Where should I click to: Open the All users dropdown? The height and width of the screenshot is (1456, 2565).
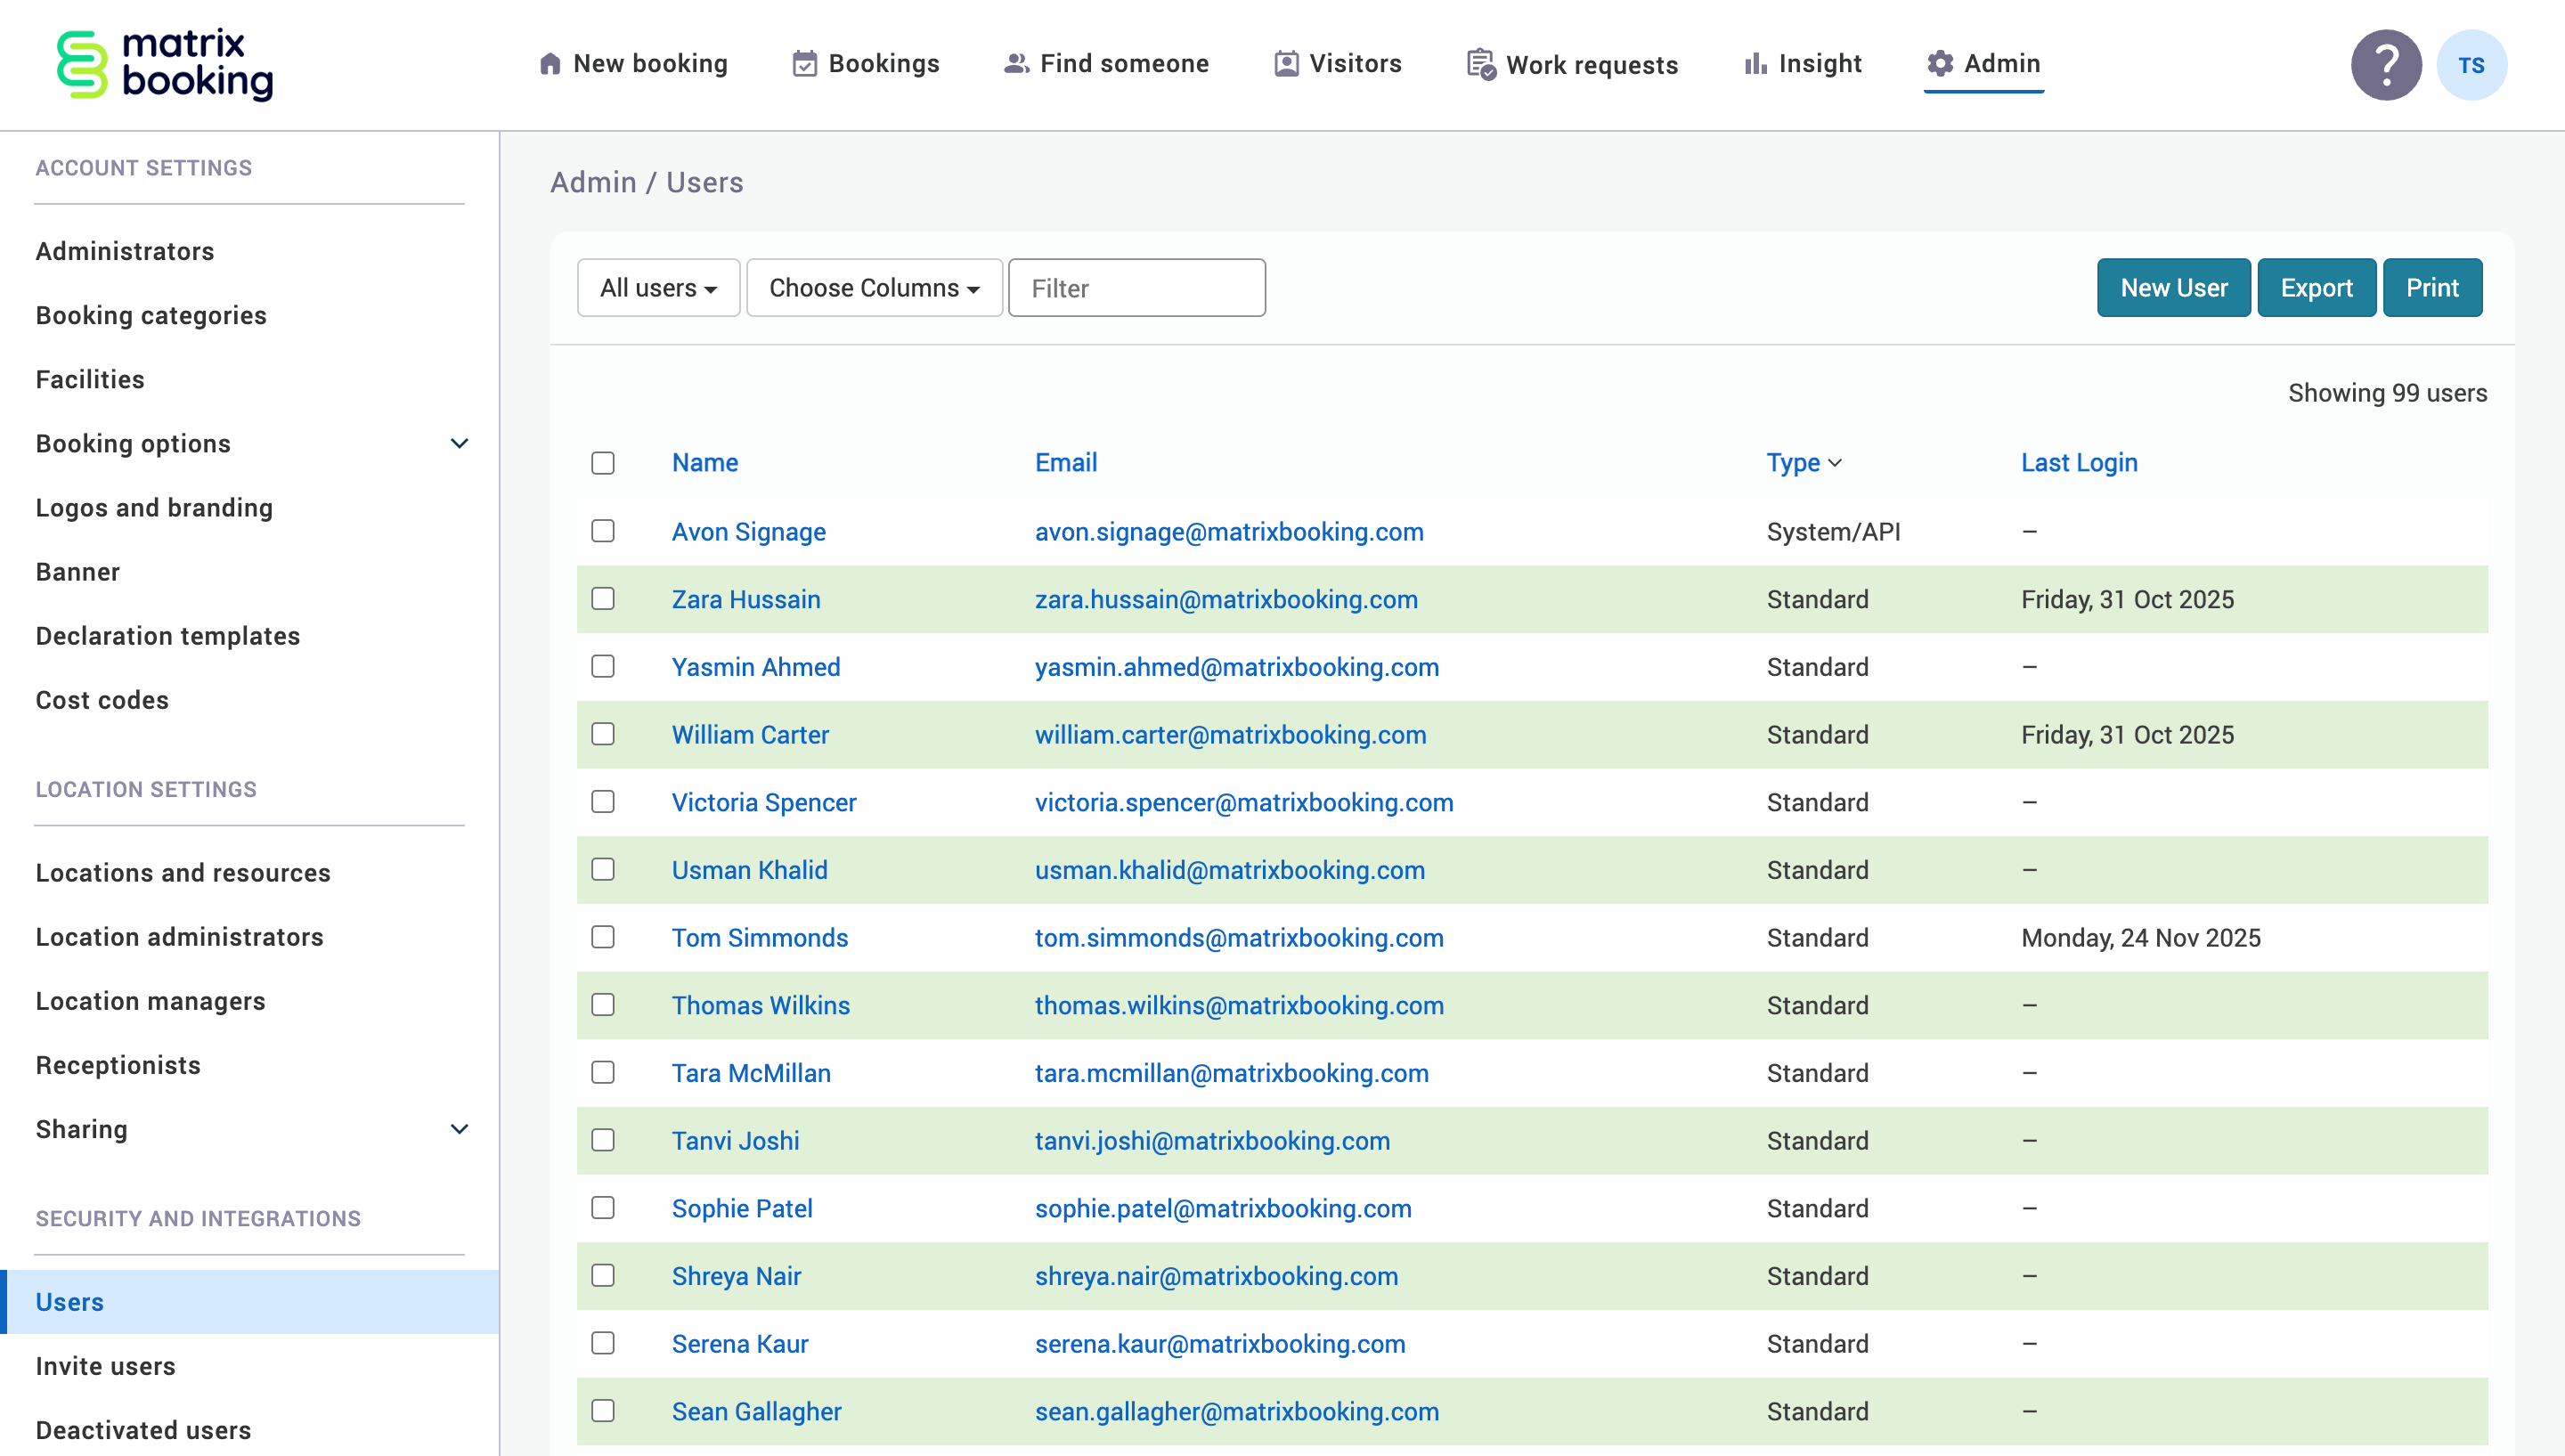click(658, 288)
